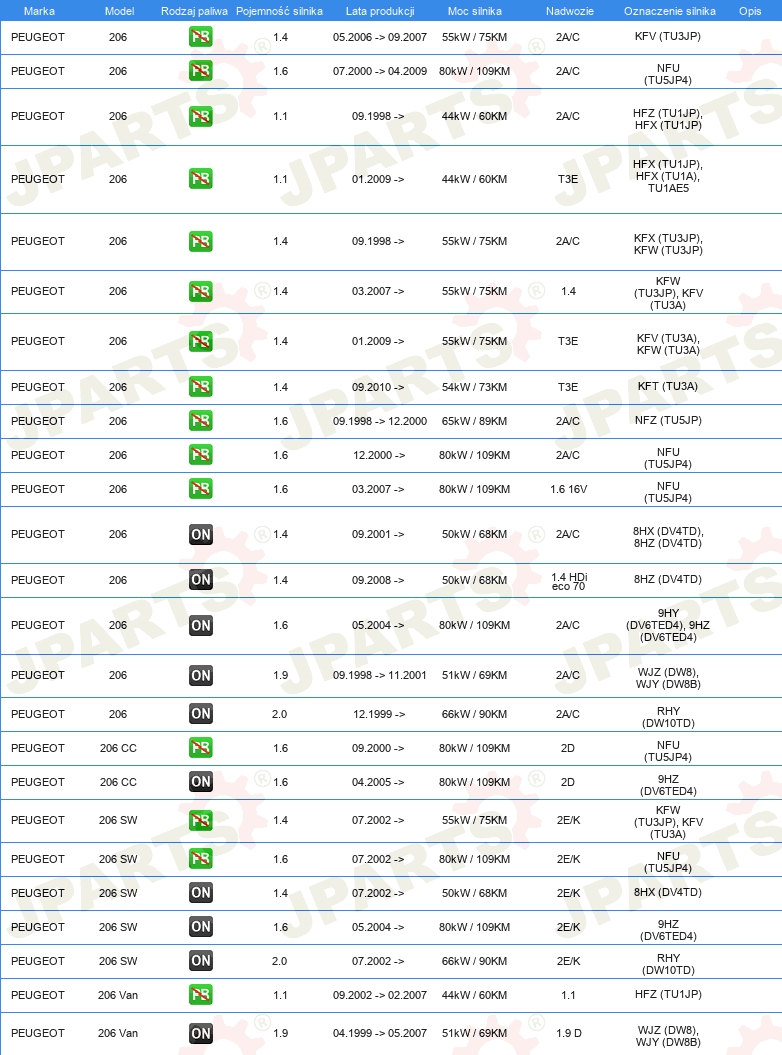Screen dimensions: 782x1055
Task: Select the PB icon in the 1.1 01.2009 row
Action: [201, 179]
